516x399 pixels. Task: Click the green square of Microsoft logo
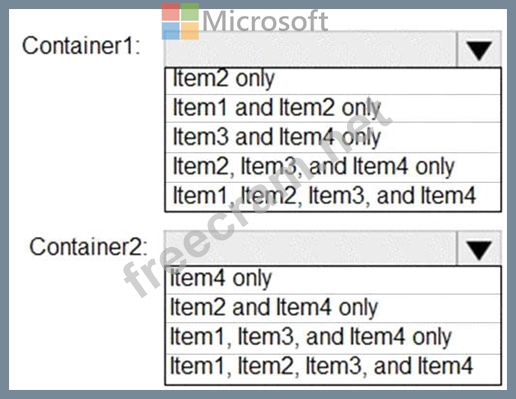click(190, 12)
